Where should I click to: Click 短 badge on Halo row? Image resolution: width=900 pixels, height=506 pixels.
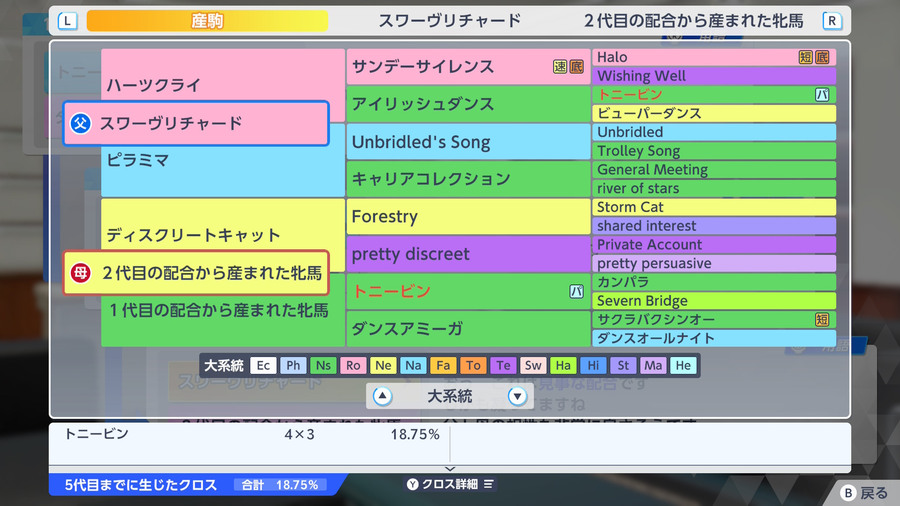click(805, 57)
